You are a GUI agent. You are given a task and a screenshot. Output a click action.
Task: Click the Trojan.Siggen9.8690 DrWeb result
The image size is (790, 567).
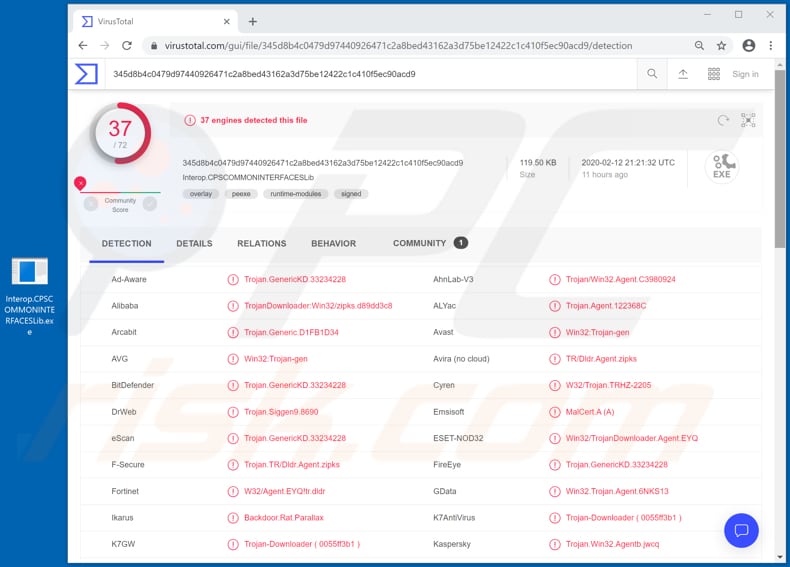(281, 412)
